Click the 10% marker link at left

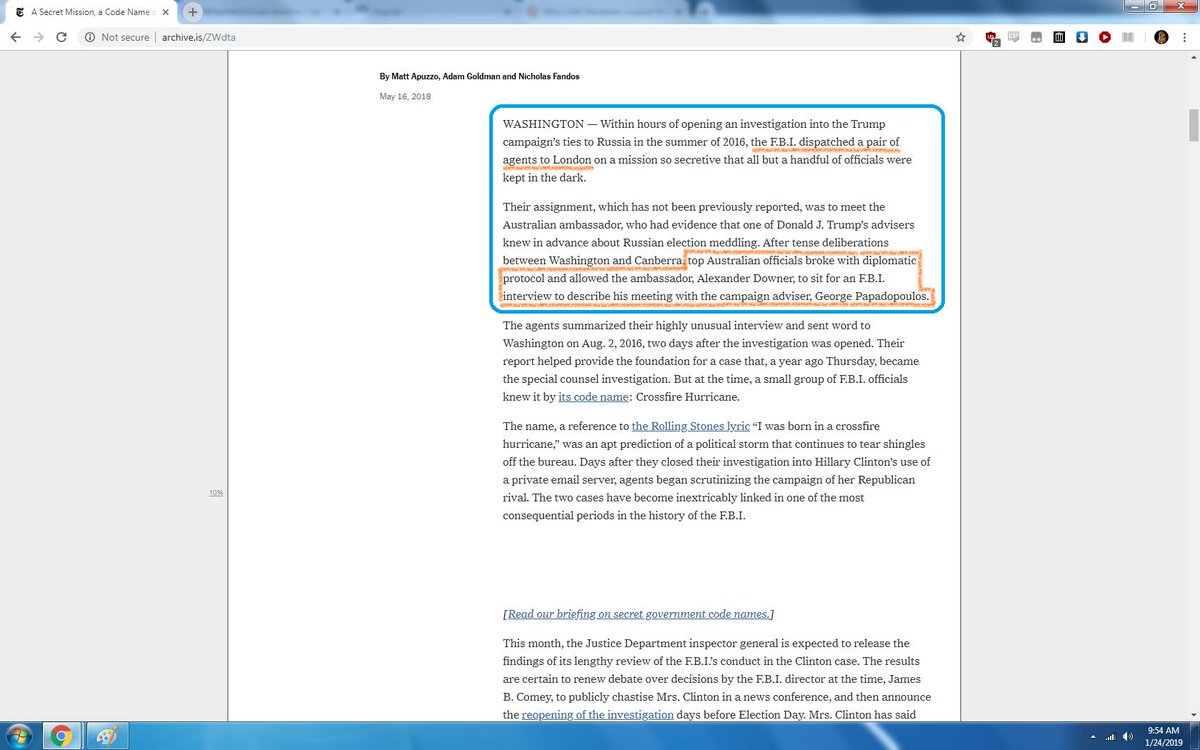[x=216, y=493]
